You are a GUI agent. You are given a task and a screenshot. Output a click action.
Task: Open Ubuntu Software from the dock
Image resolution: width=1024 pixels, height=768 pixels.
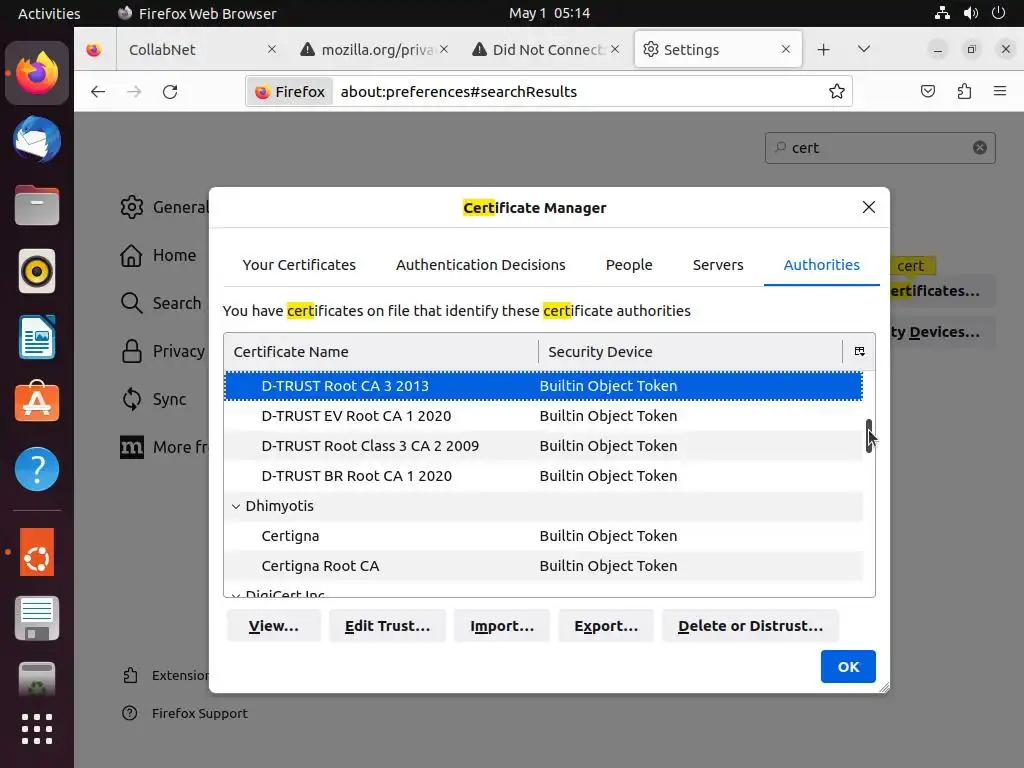pos(37,402)
